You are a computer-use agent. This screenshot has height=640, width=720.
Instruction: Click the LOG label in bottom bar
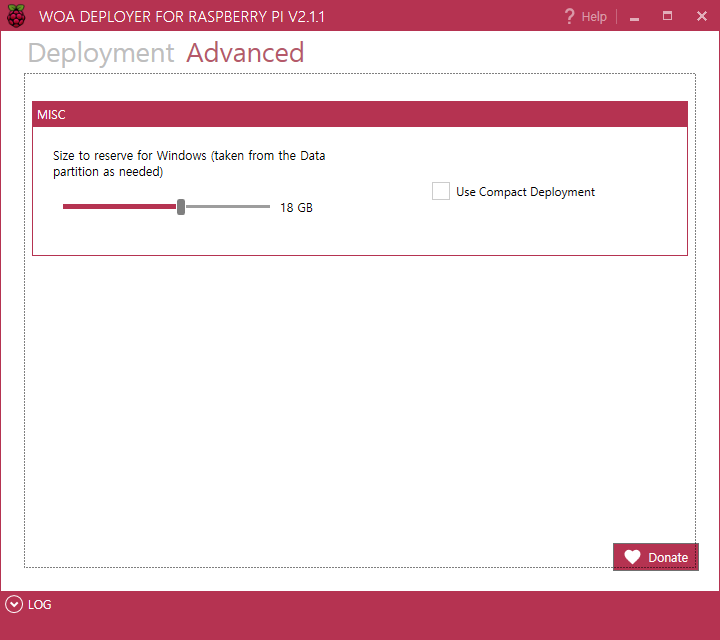coord(39,605)
